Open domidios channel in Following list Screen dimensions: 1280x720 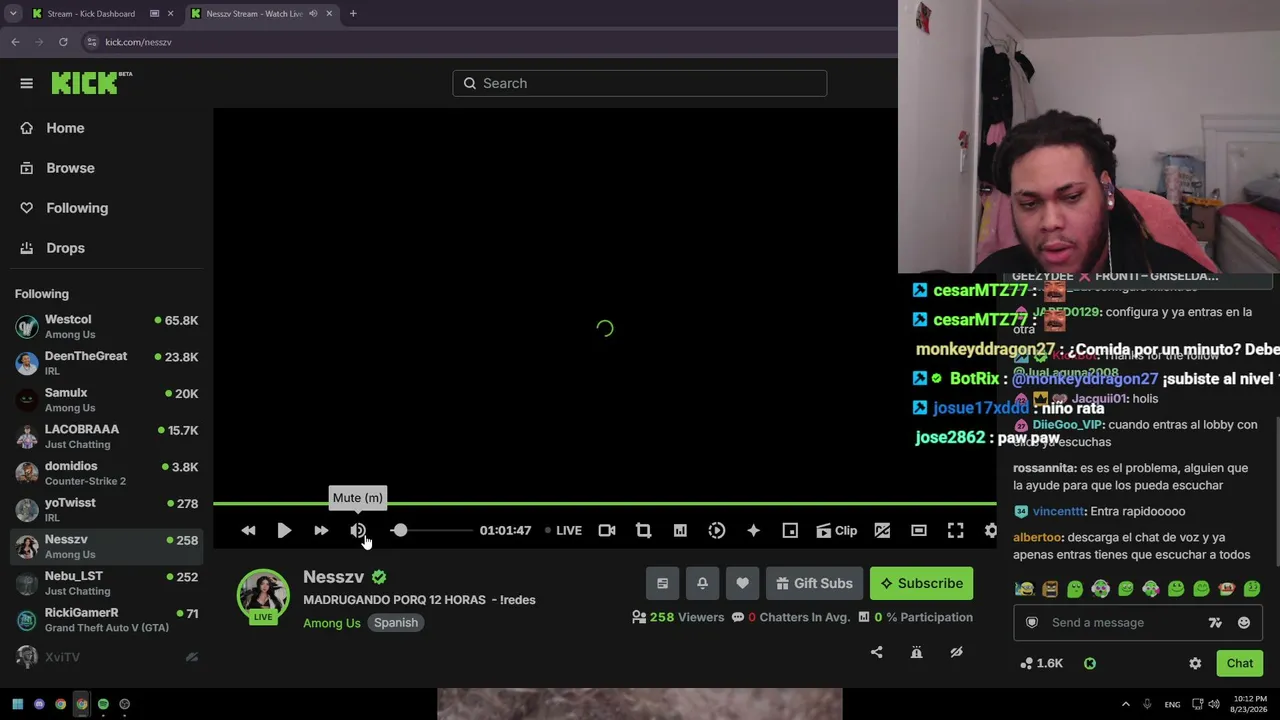coord(106,473)
